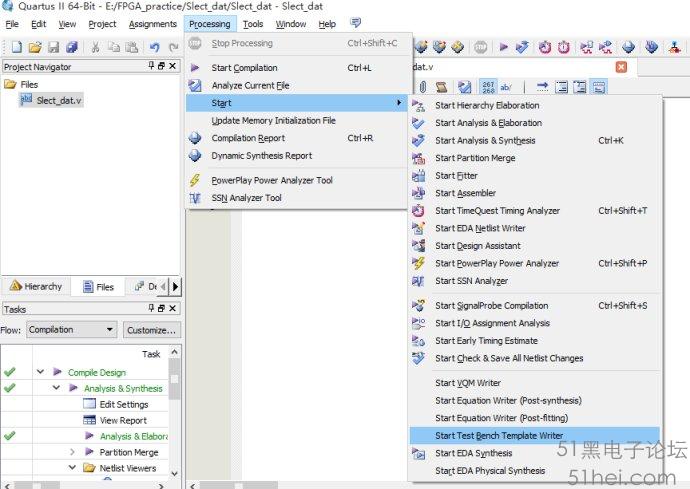
Task: Select Slect_dat.v in the Files tree
Action: click(x=51, y=100)
